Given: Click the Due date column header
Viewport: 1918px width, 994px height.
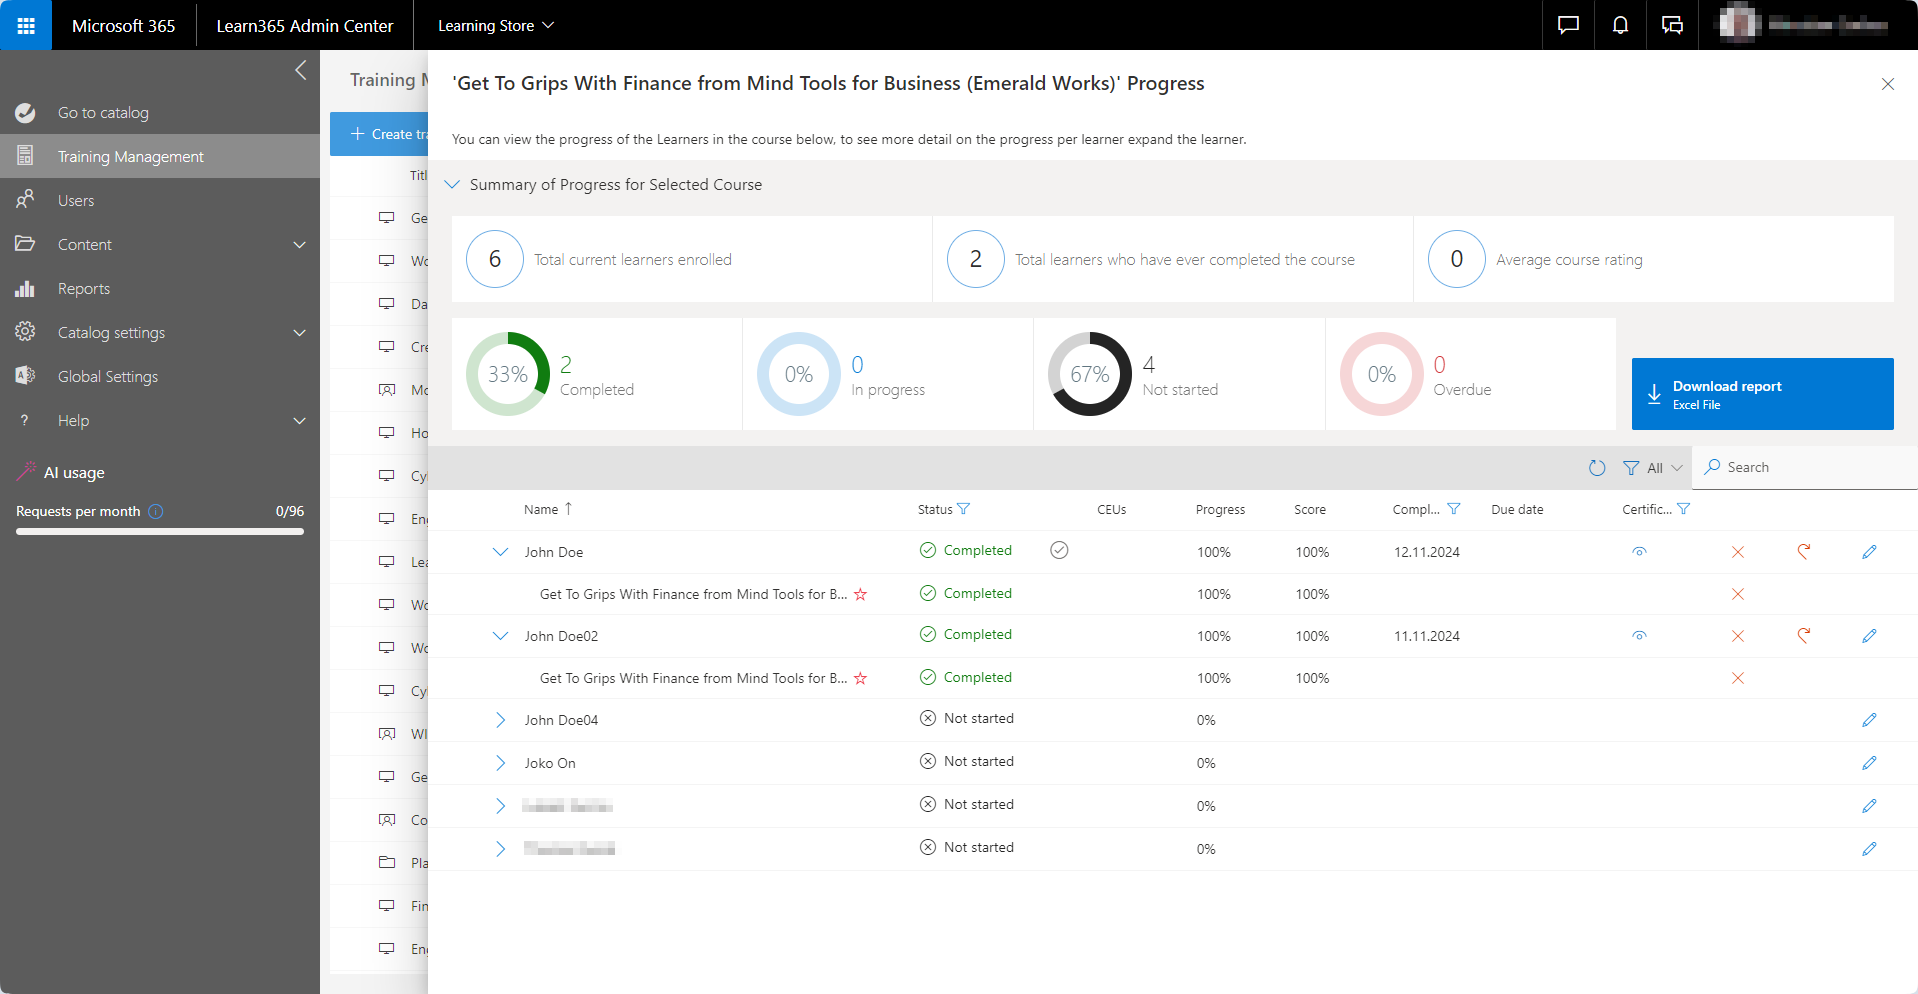Looking at the screenshot, I should [x=1517, y=509].
